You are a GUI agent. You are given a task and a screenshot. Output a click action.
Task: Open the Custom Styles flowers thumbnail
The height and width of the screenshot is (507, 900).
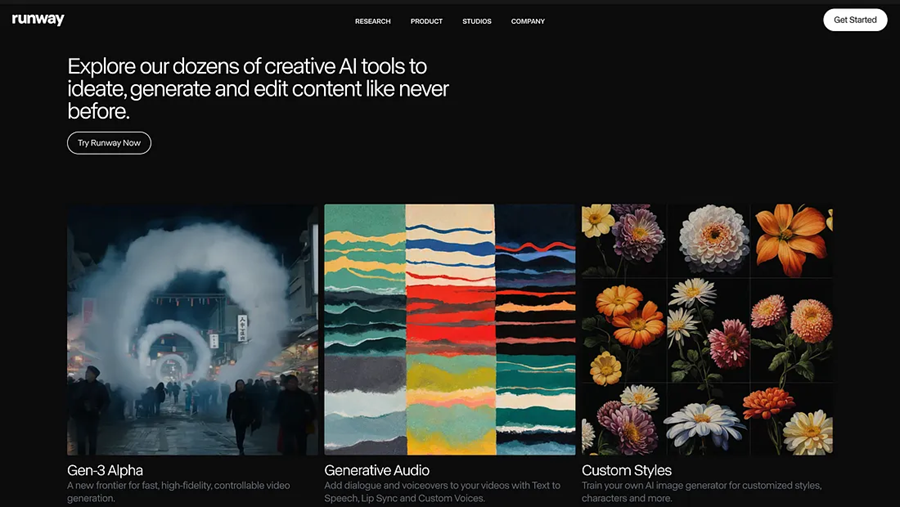point(707,330)
